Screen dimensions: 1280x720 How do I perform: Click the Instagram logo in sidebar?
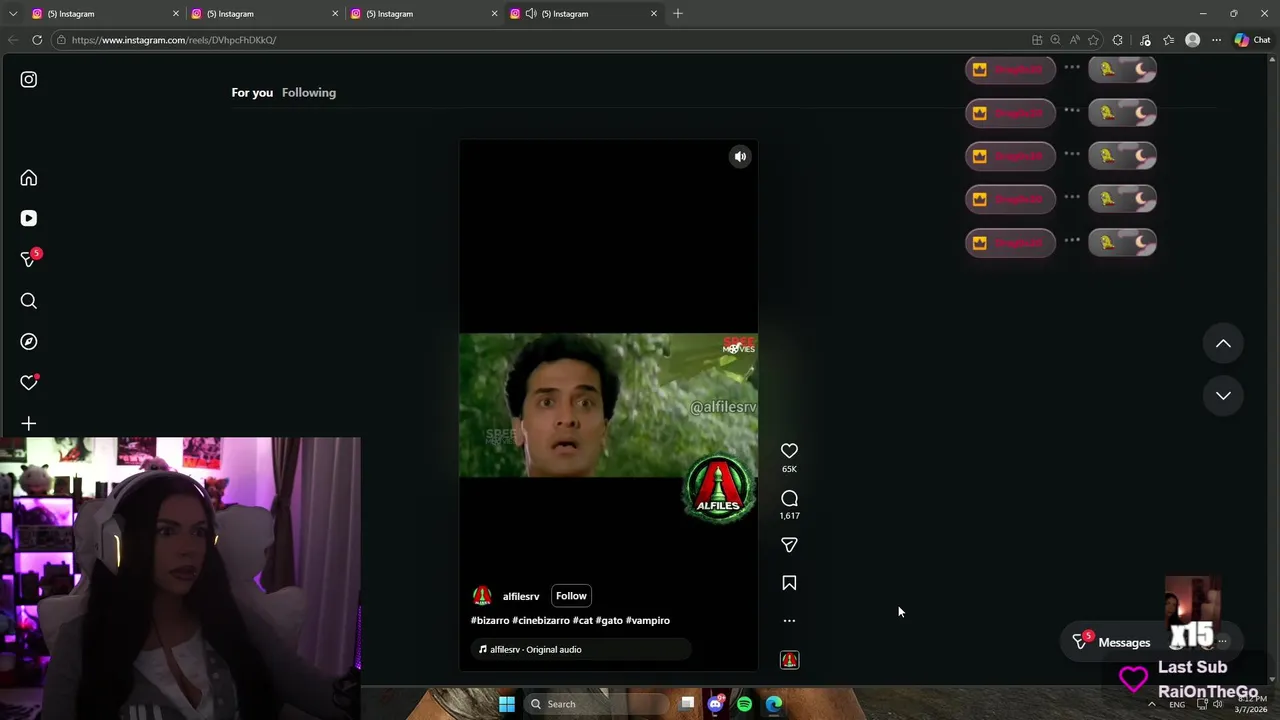[x=29, y=79]
